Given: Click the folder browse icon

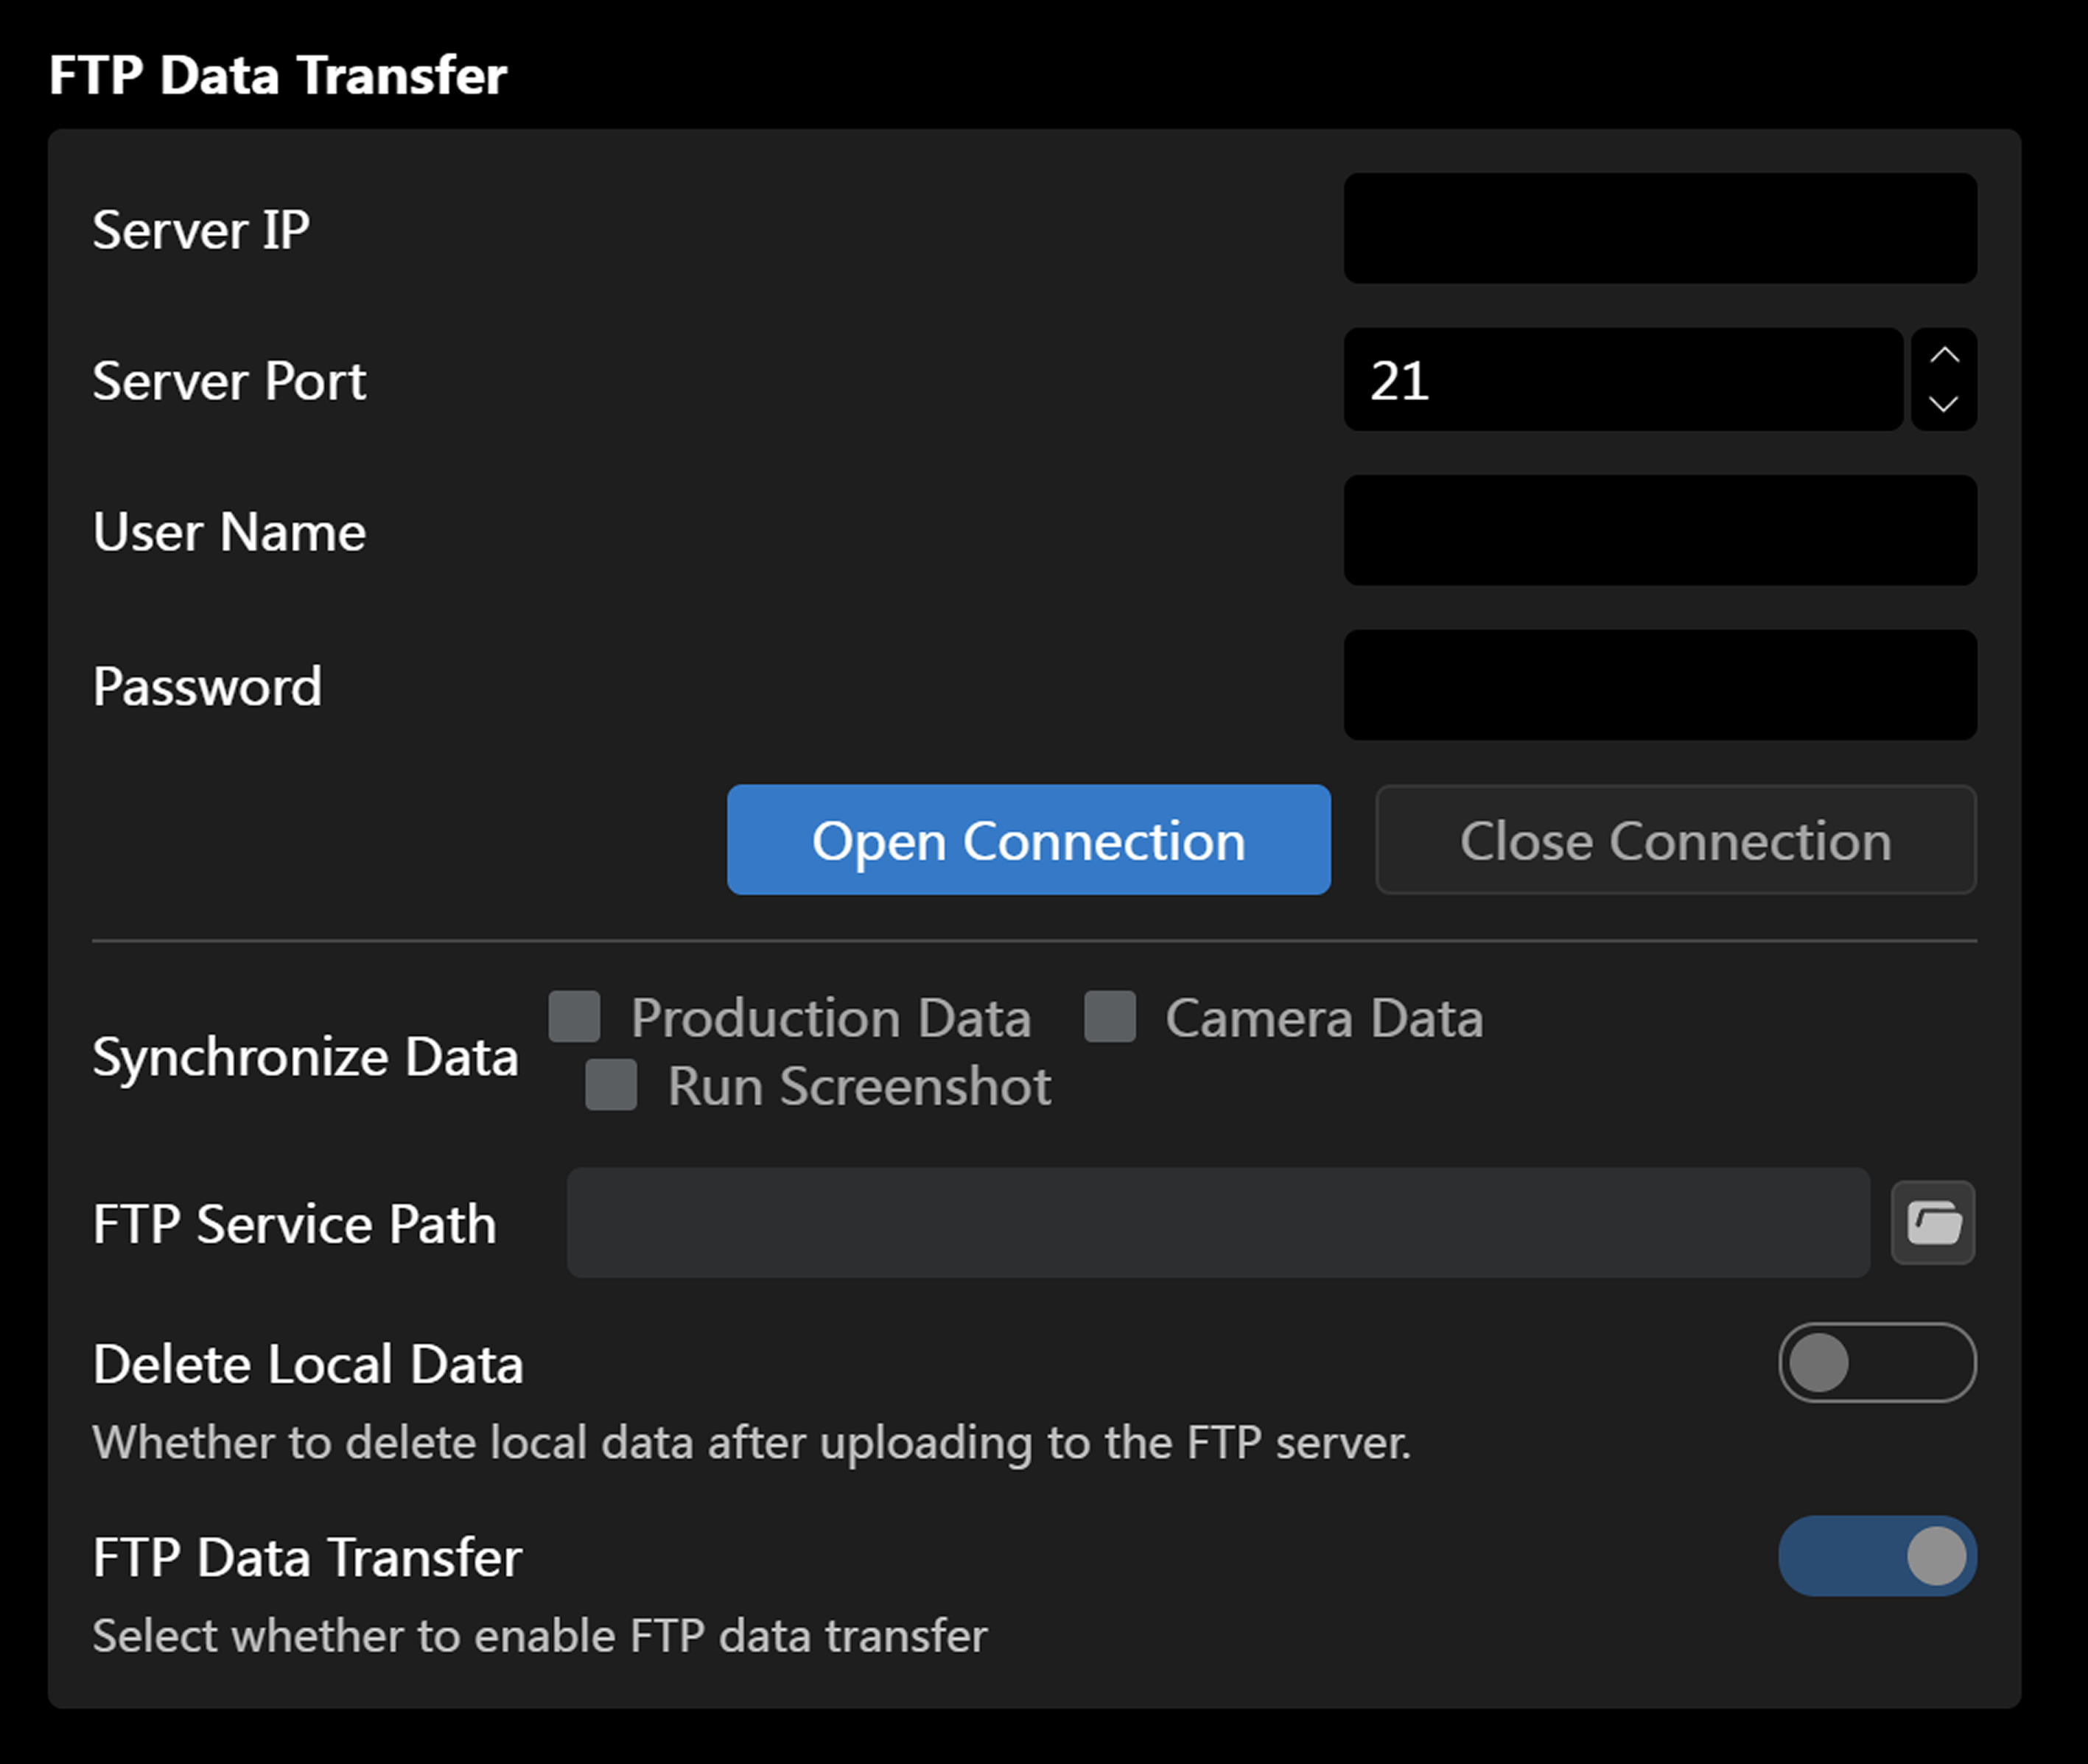Looking at the screenshot, I should 1932,1222.
